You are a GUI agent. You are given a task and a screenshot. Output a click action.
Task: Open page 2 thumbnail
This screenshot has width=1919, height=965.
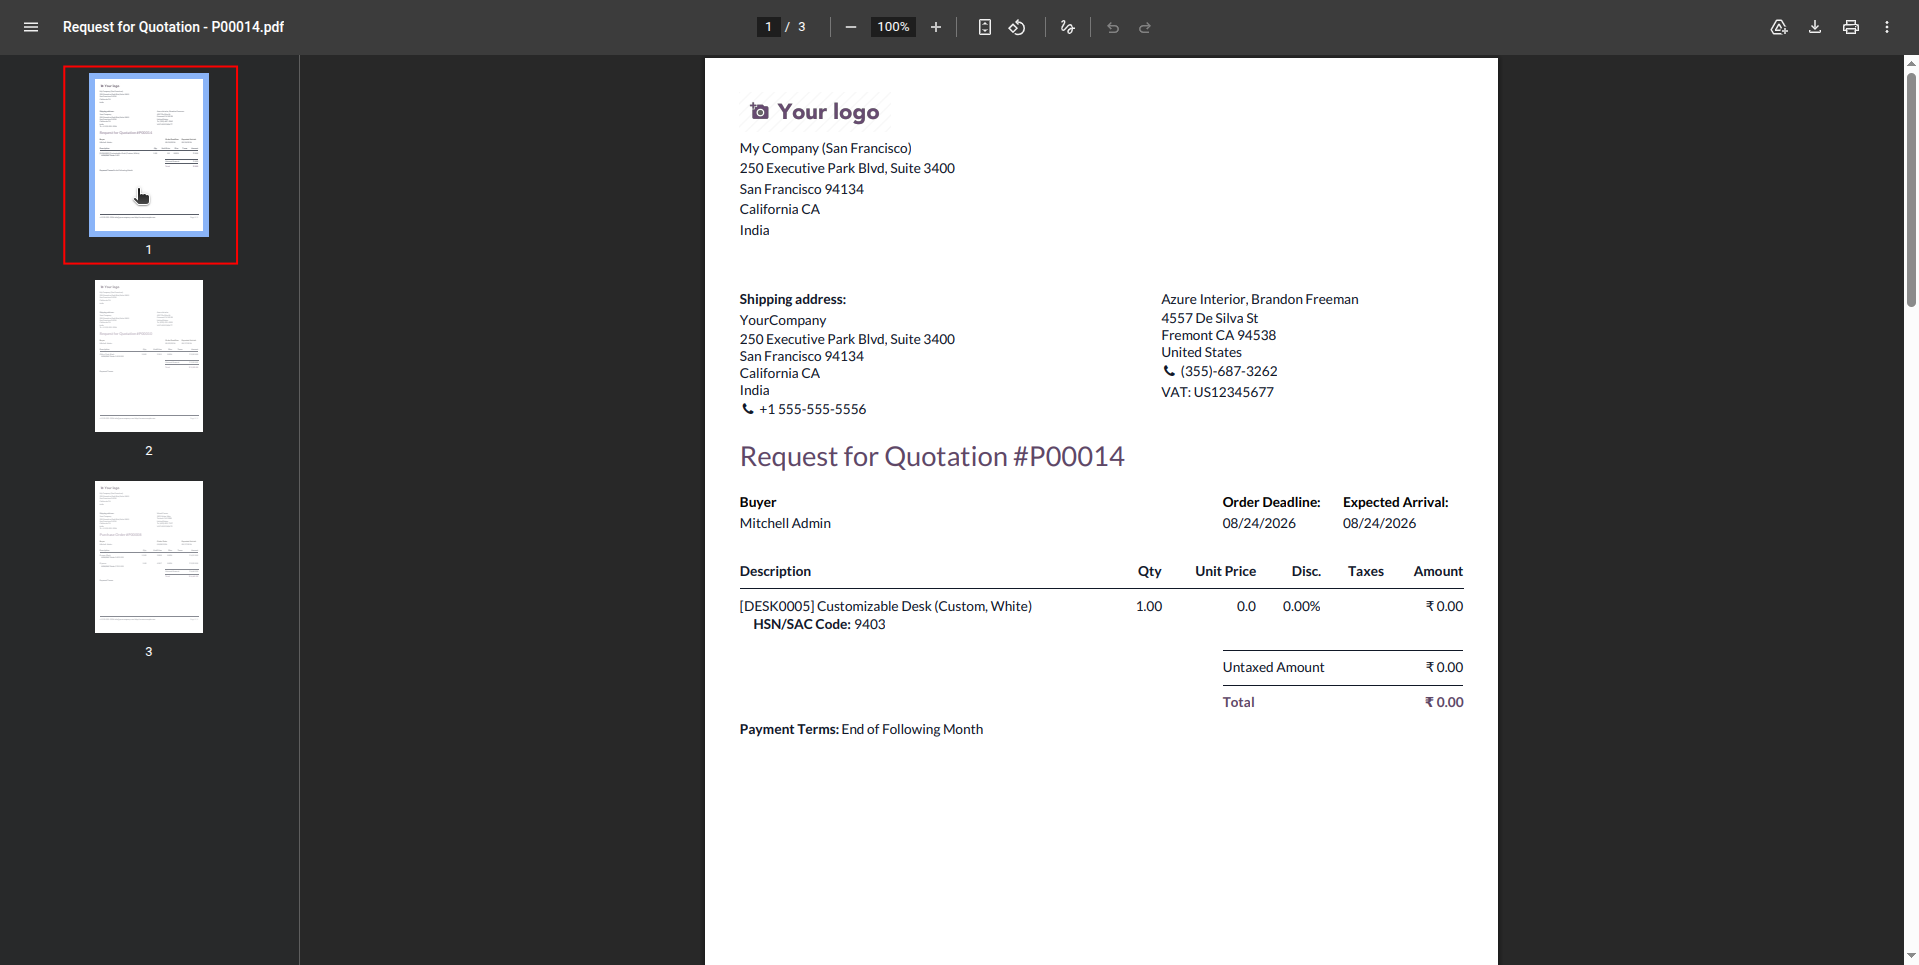[x=149, y=356]
